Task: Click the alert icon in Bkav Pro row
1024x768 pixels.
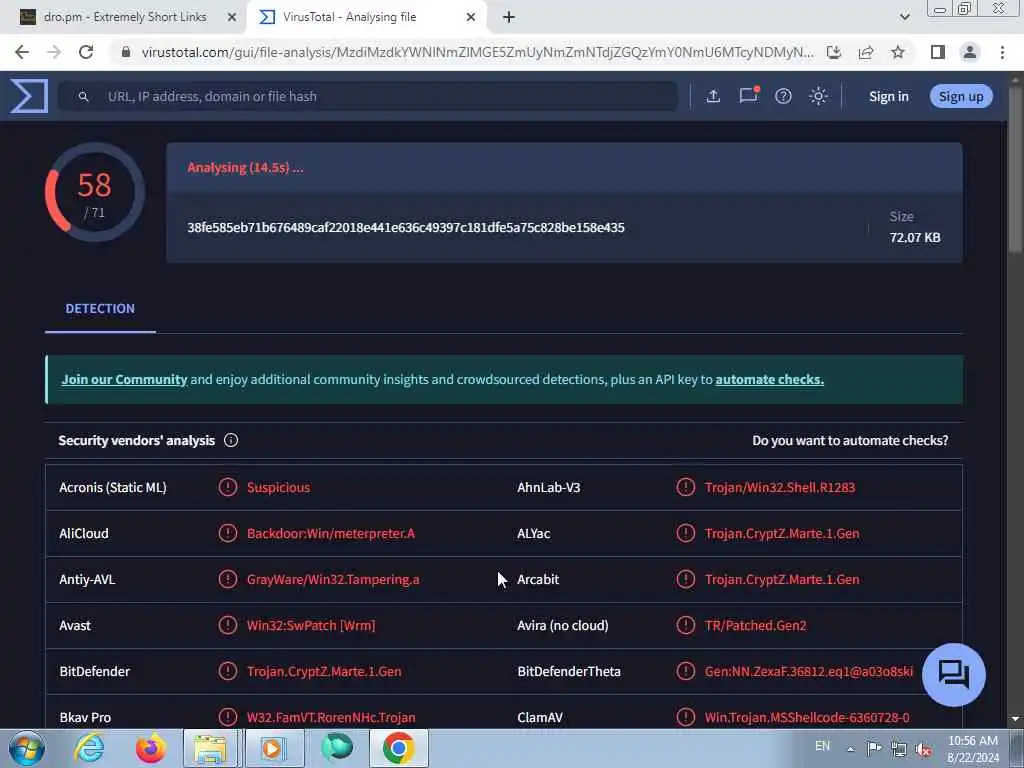Action: 228,717
